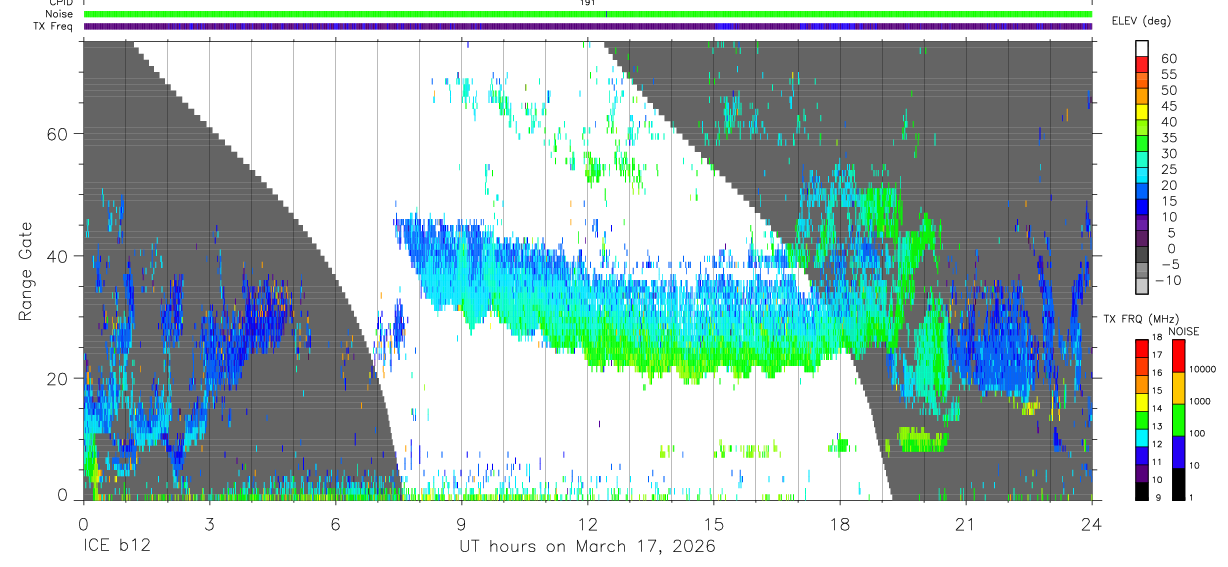Click the 6 tick on the UT hours axis
This screenshot has height=567, width=1228.
335,523
